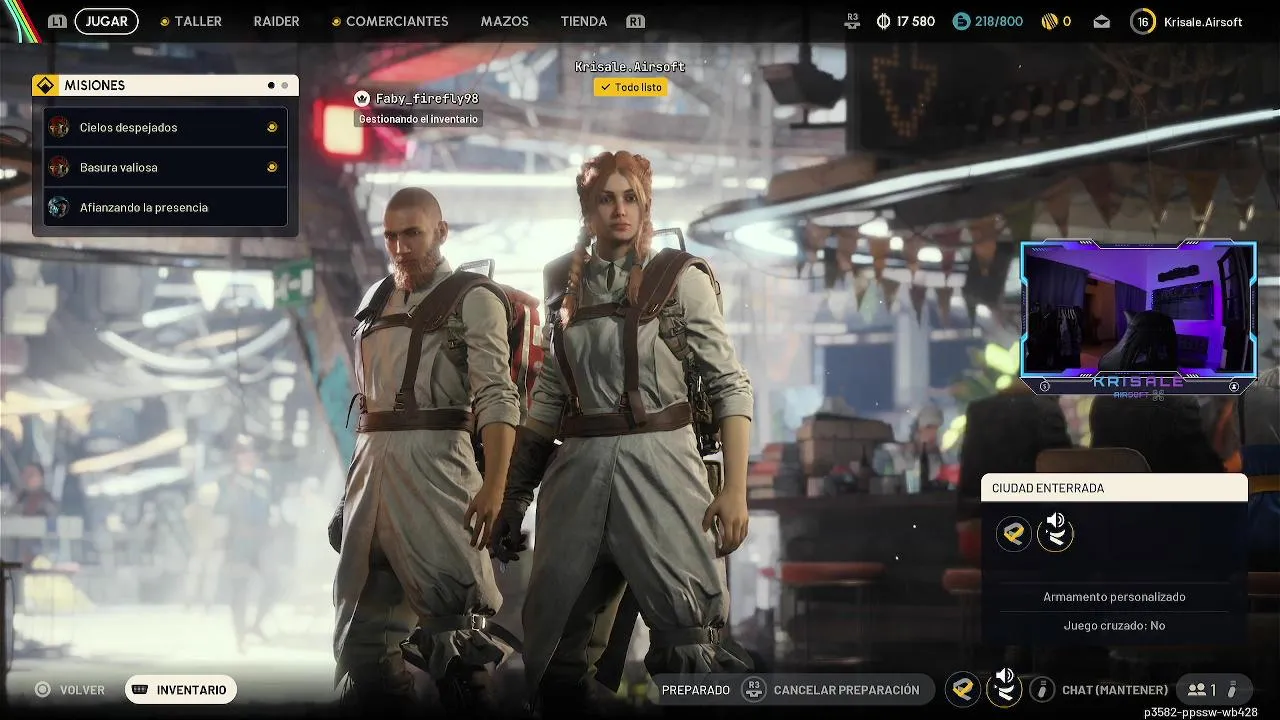Screen dimensions: 1280x720
Task: Open the Krisale.Airsoft profile name in top bar
Action: (1203, 21)
